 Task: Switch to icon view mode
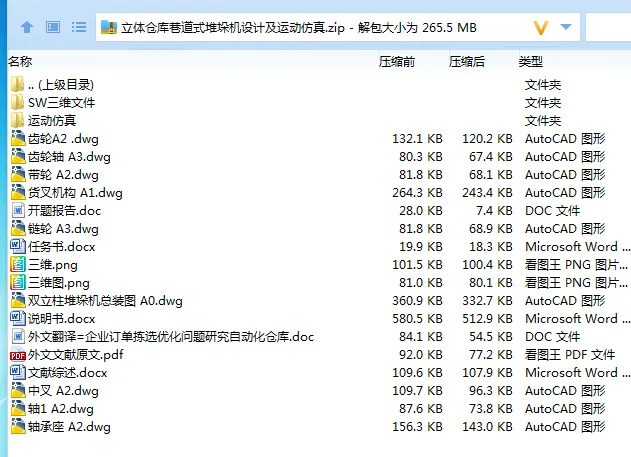click(53, 27)
